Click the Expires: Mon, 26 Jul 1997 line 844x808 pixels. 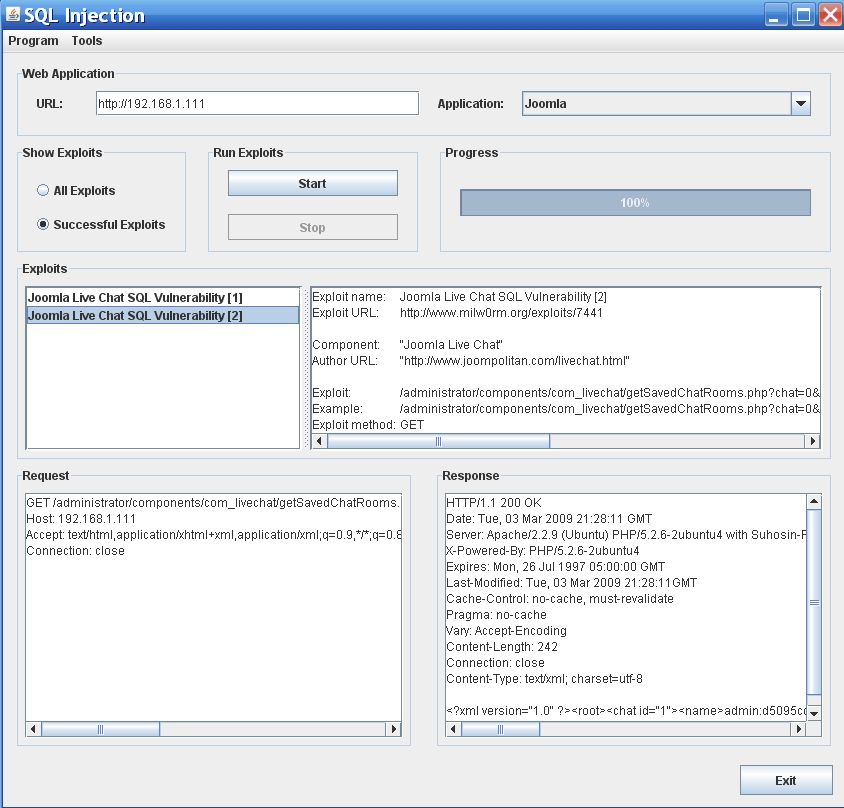555,567
